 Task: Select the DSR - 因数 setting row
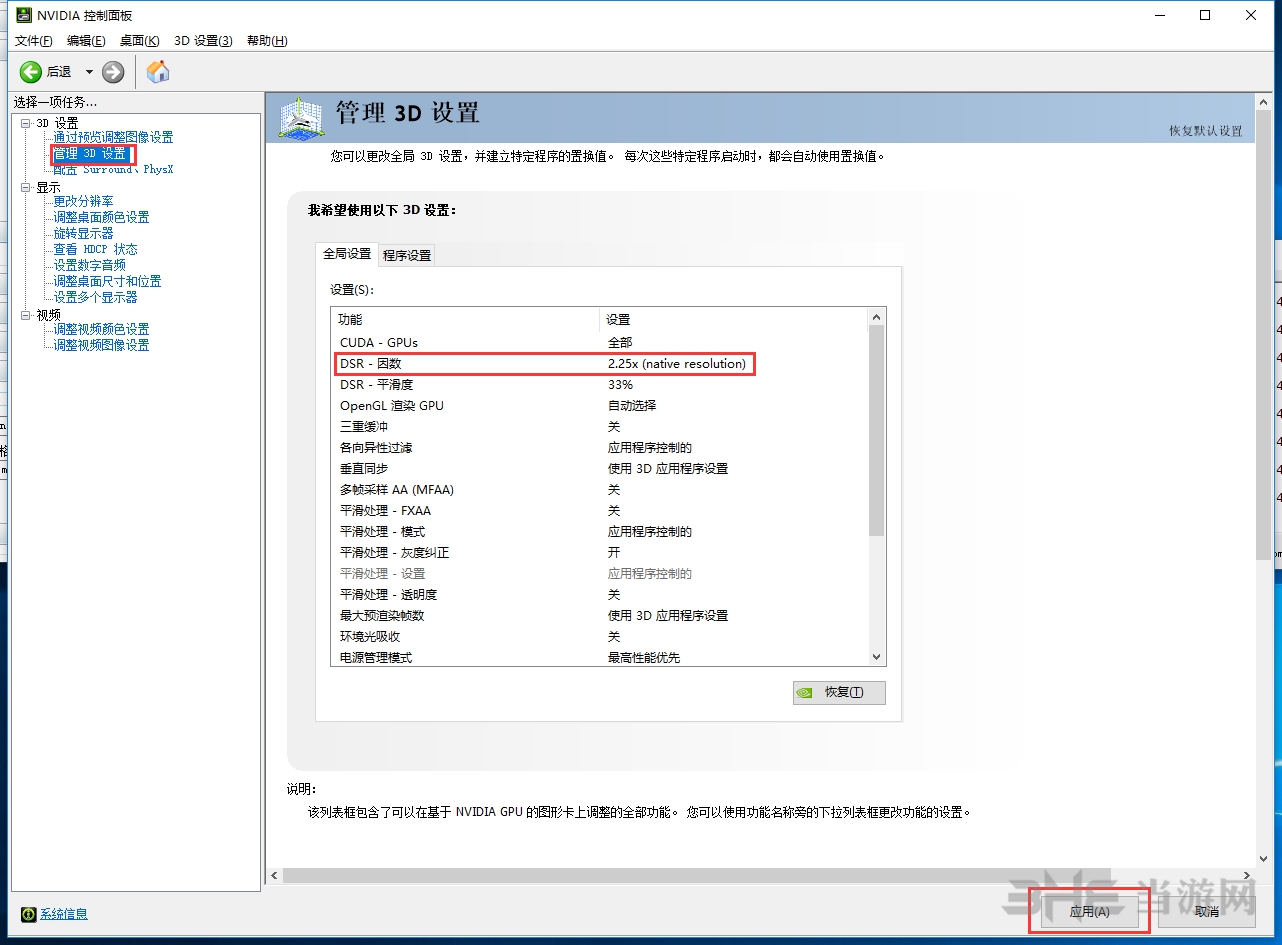point(599,363)
